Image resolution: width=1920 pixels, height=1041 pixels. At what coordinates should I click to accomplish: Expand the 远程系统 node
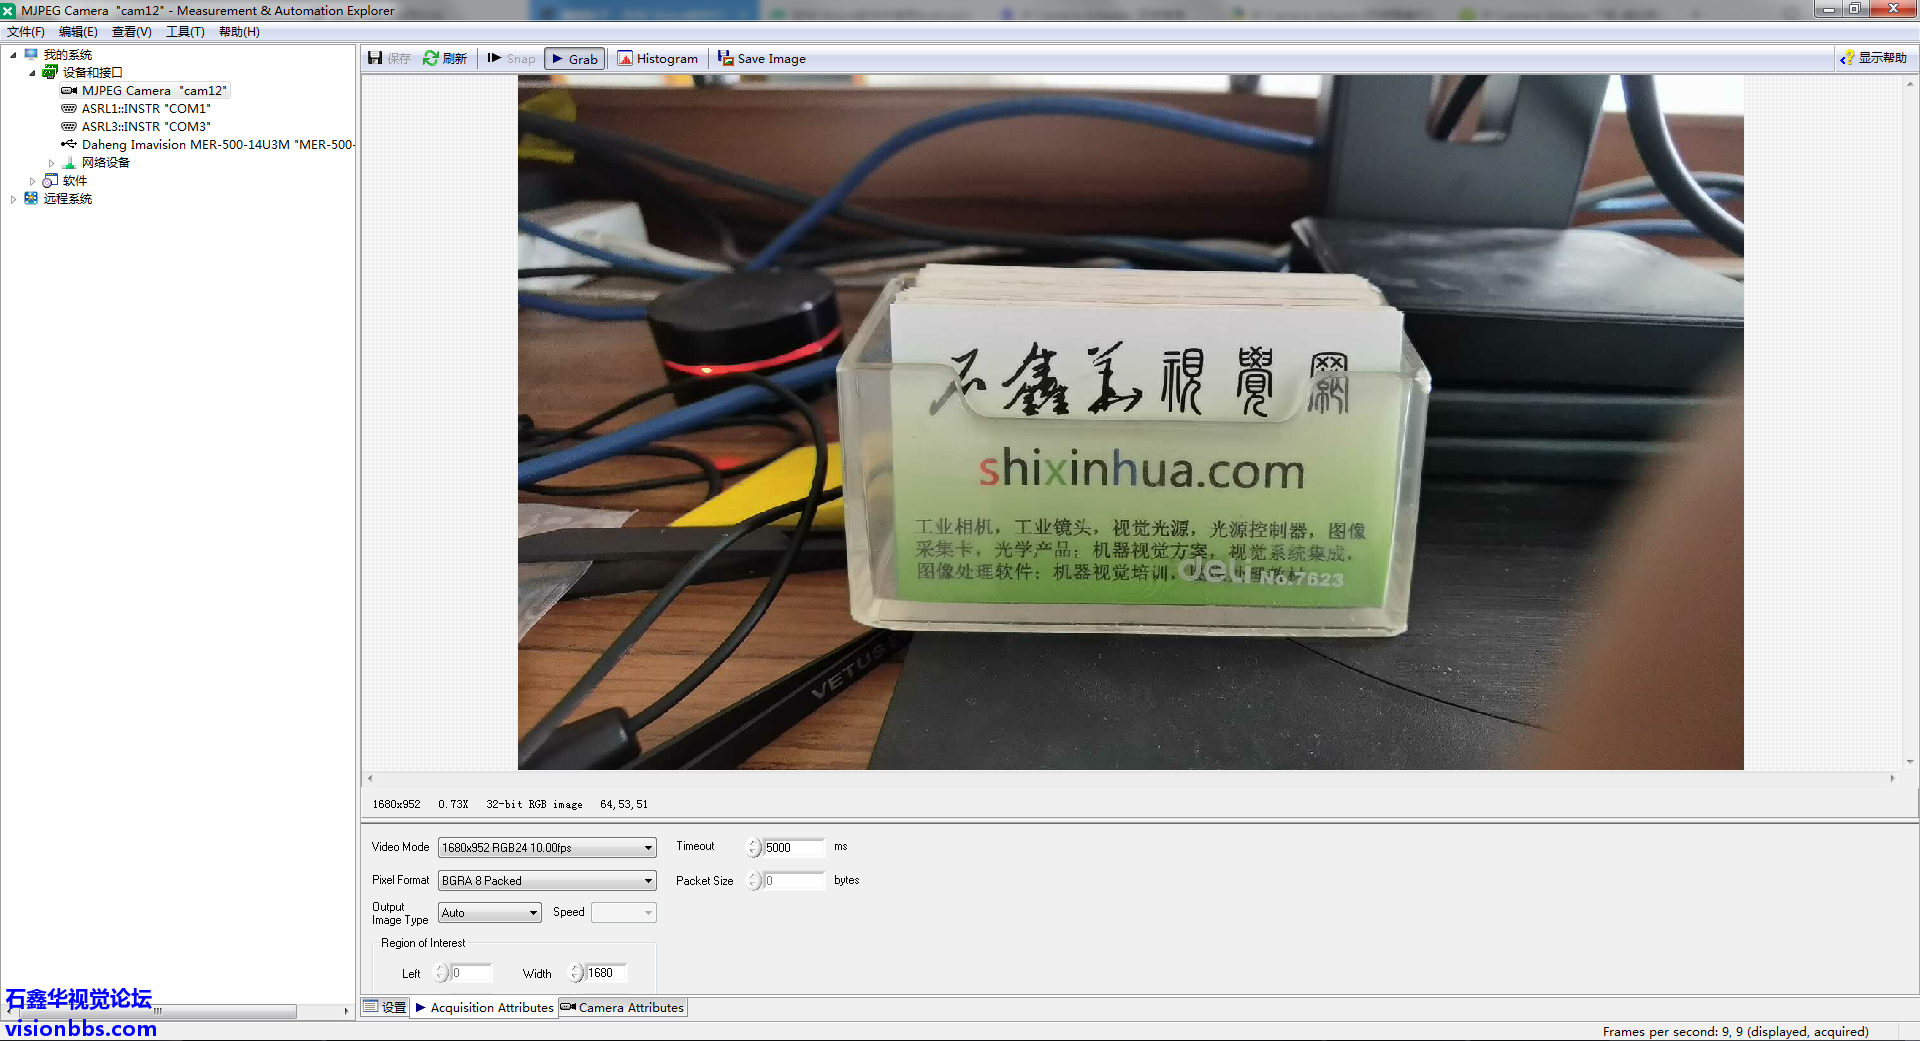(13, 199)
